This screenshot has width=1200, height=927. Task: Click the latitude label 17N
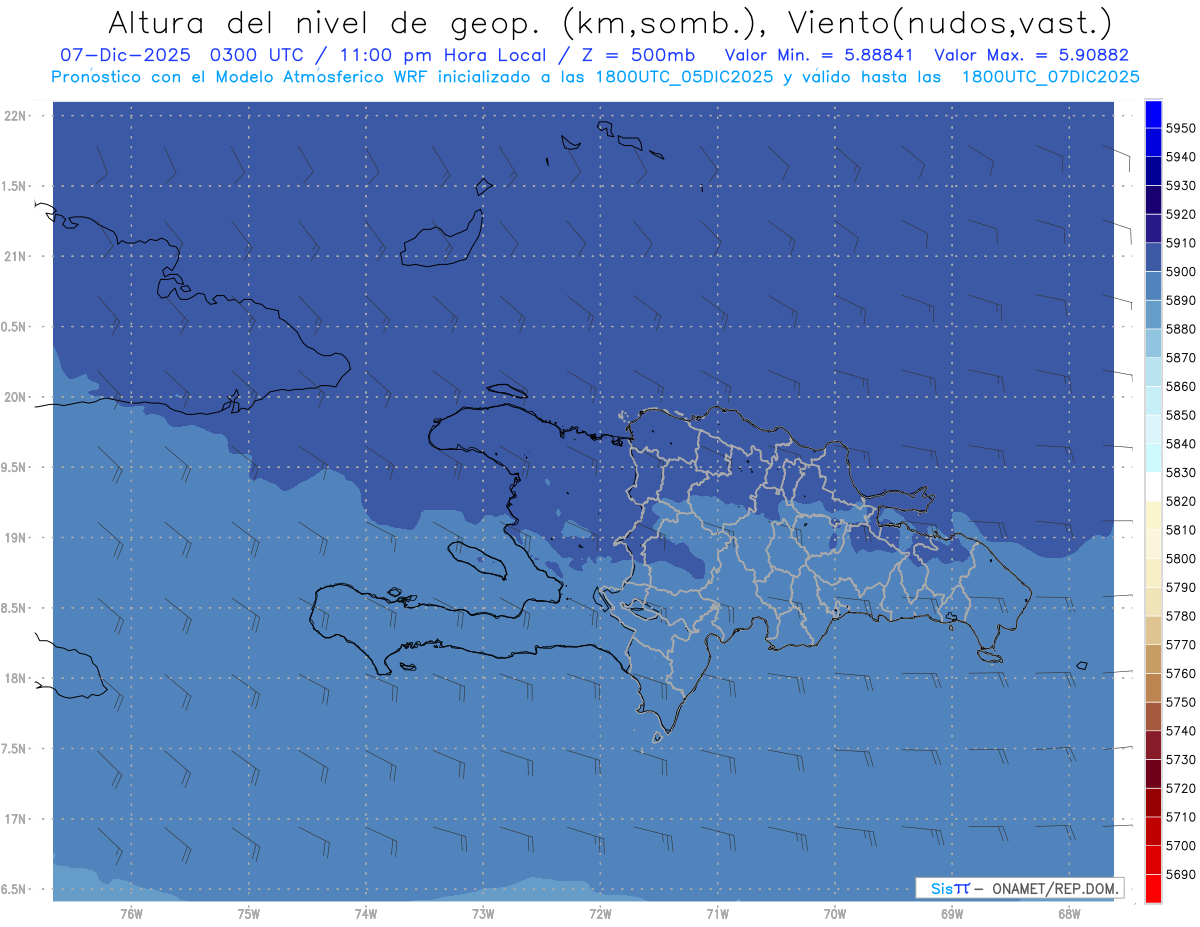(x=15, y=819)
